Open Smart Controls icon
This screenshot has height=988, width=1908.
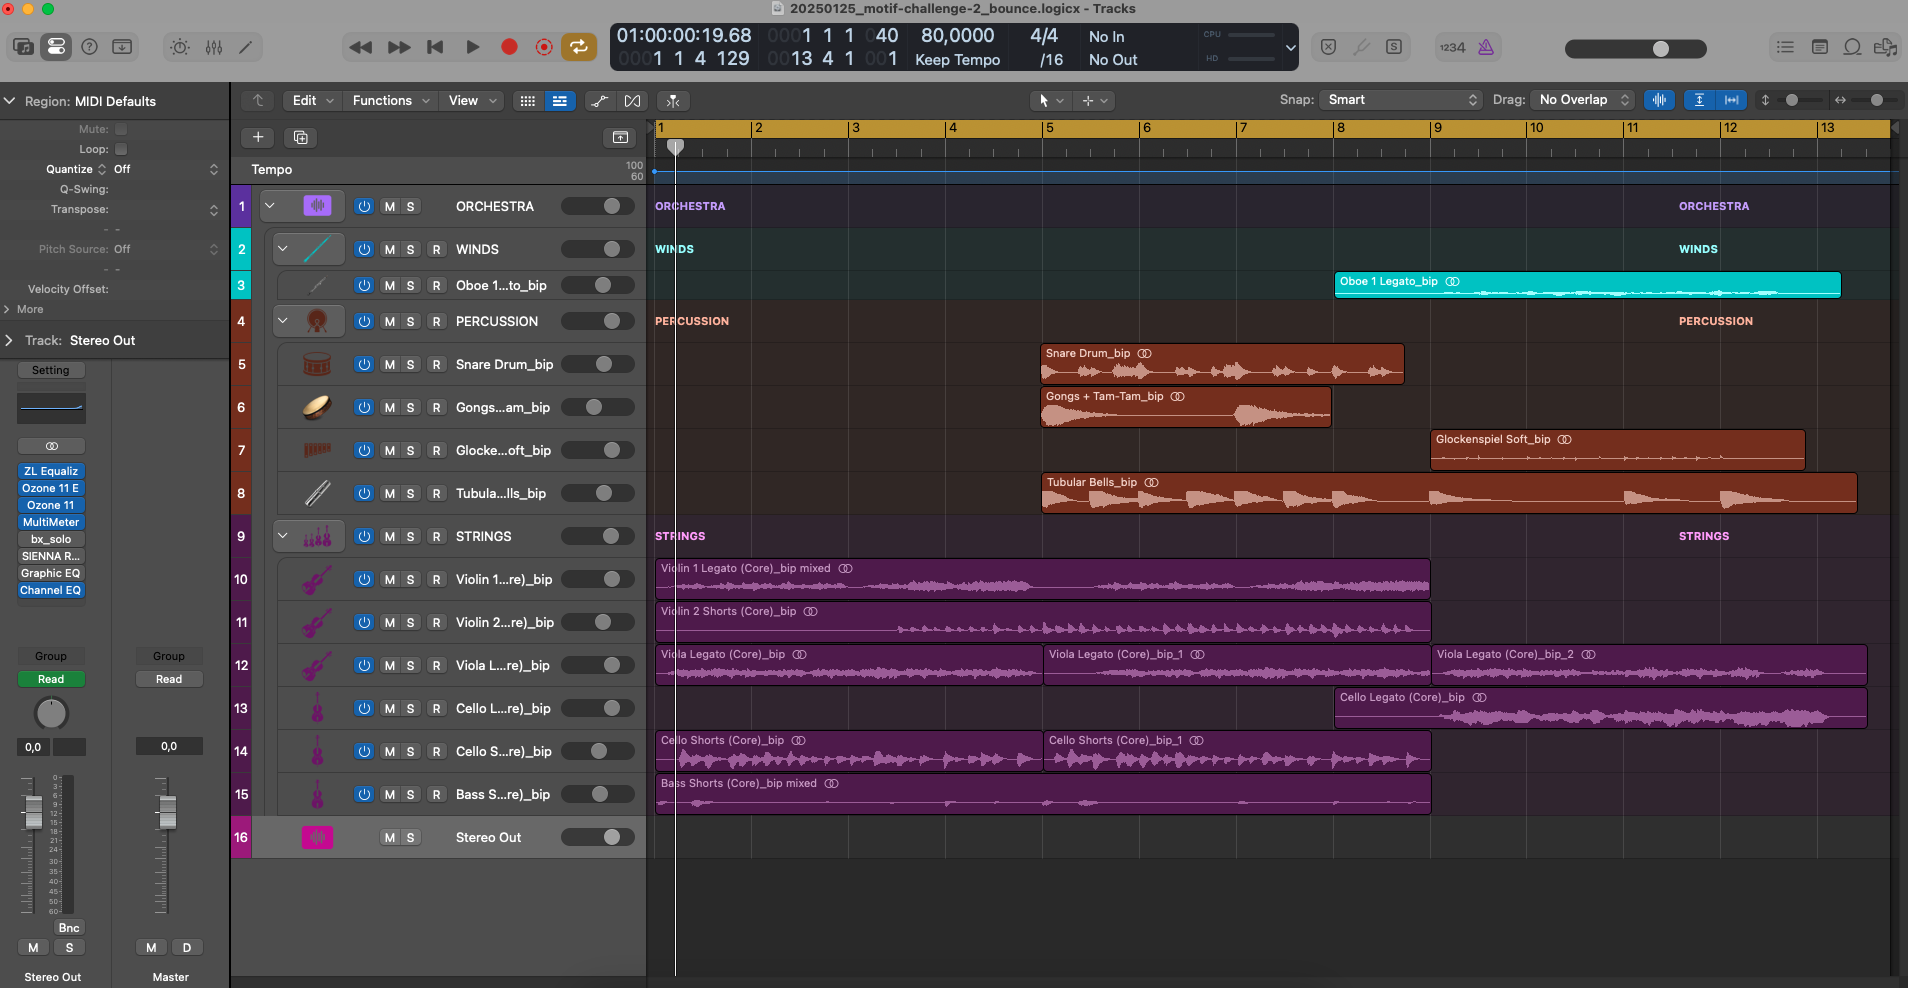tap(180, 47)
